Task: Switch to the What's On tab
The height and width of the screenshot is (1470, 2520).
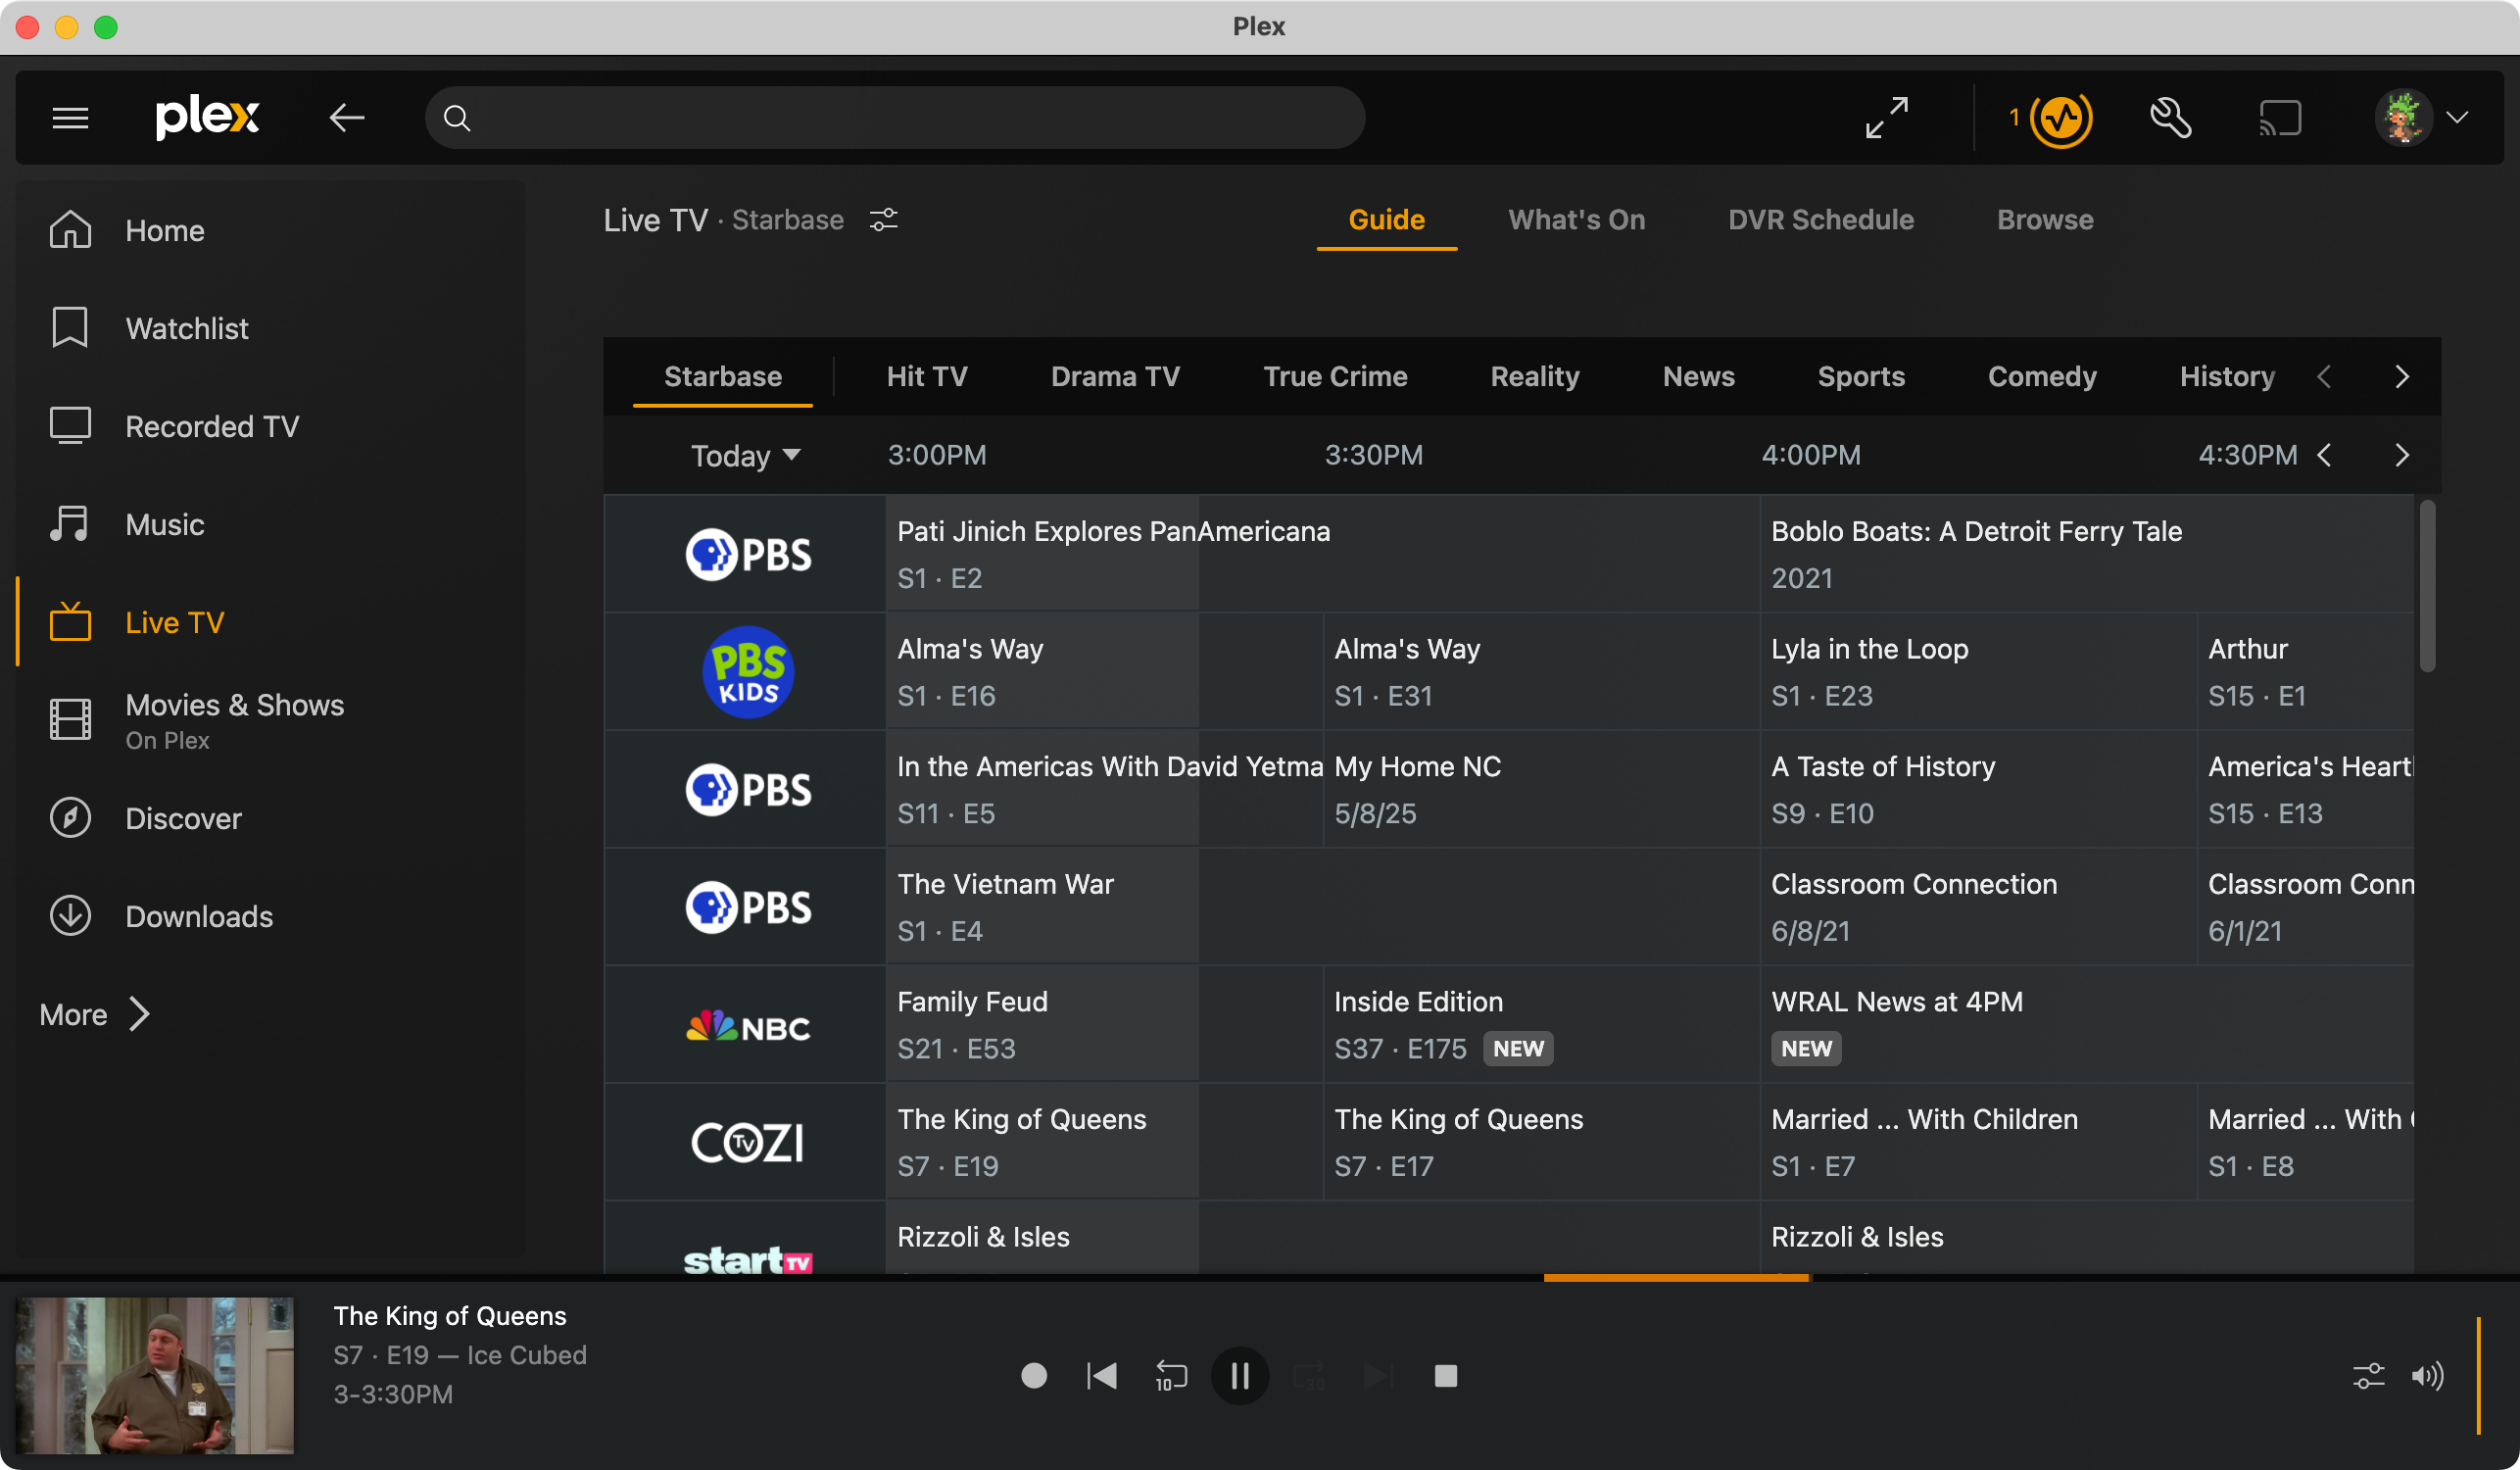Action: [x=1576, y=220]
